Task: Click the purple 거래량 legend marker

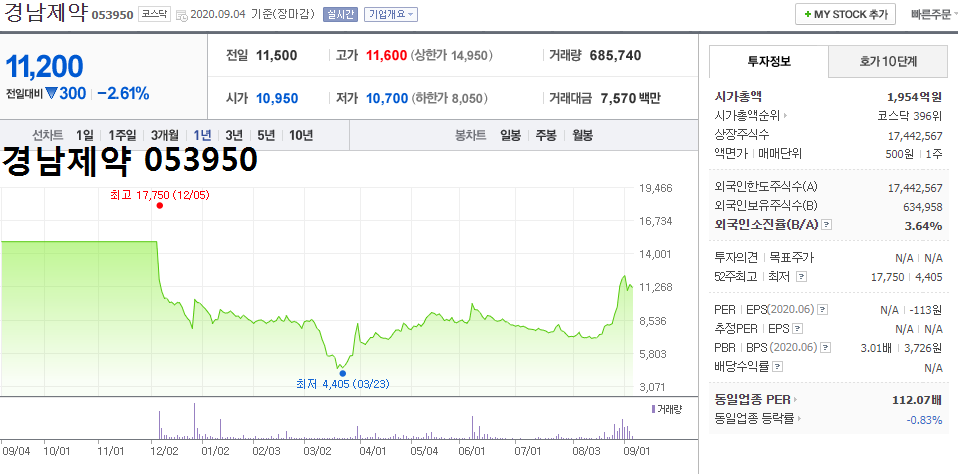Action: tap(653, 409)
